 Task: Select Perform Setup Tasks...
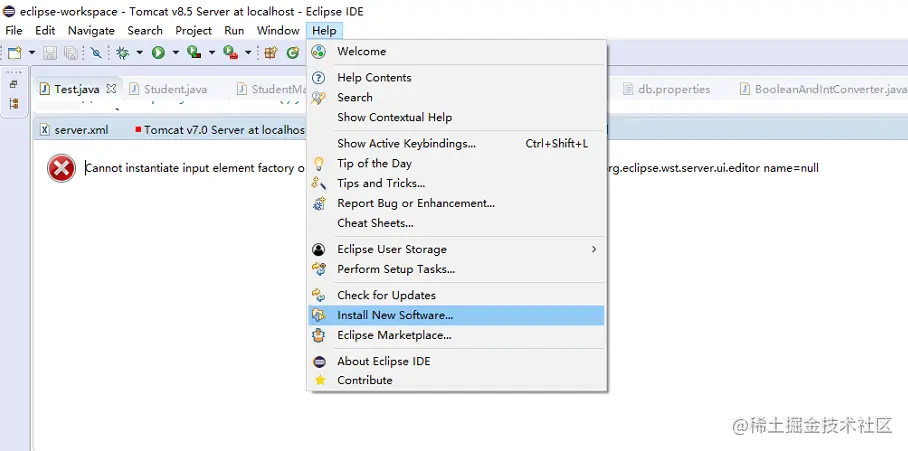456,269
